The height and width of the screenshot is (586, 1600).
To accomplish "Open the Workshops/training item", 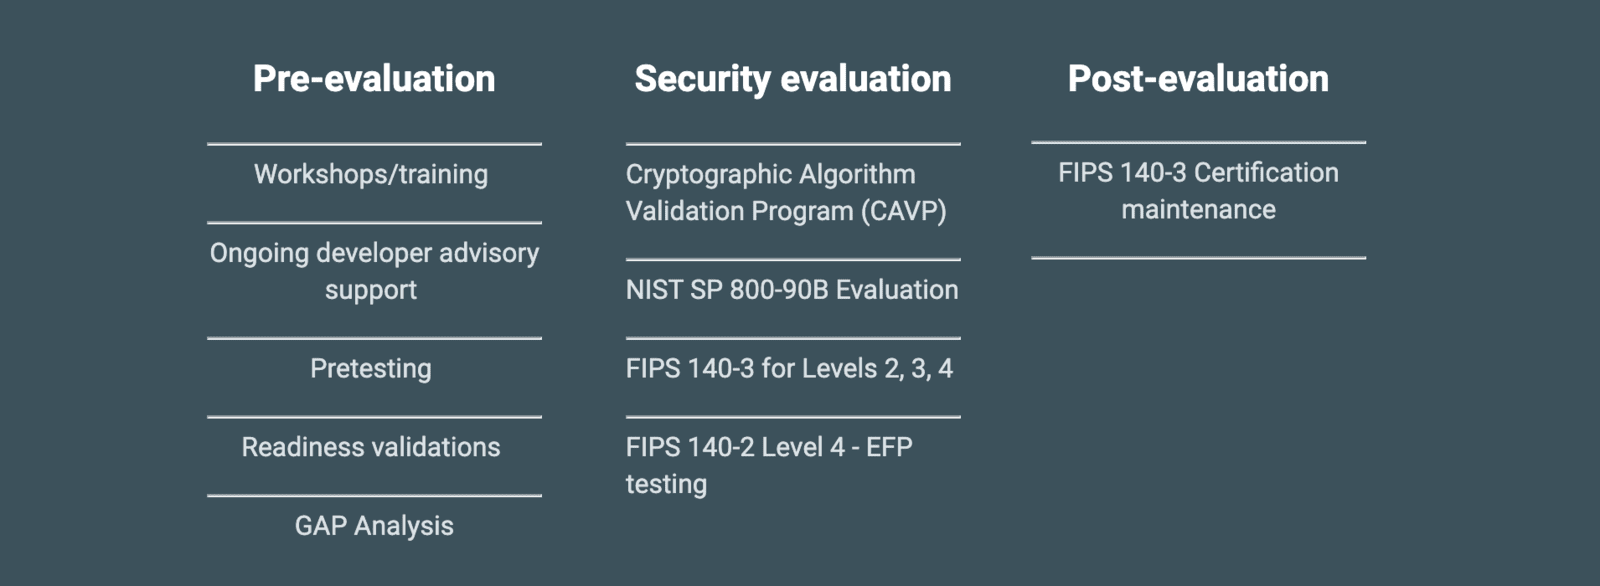I will 371,174.
